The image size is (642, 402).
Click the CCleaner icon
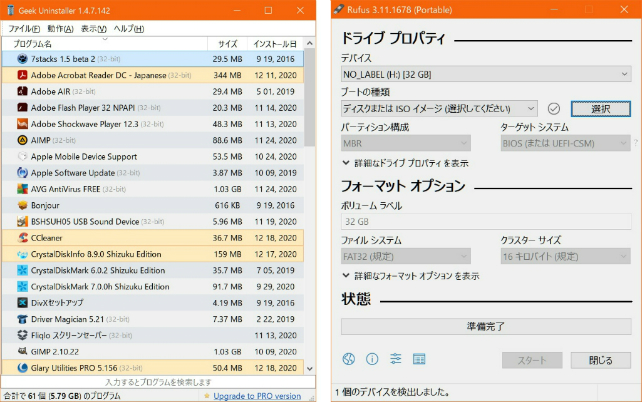pyautogui.click(x=22, y=238)
